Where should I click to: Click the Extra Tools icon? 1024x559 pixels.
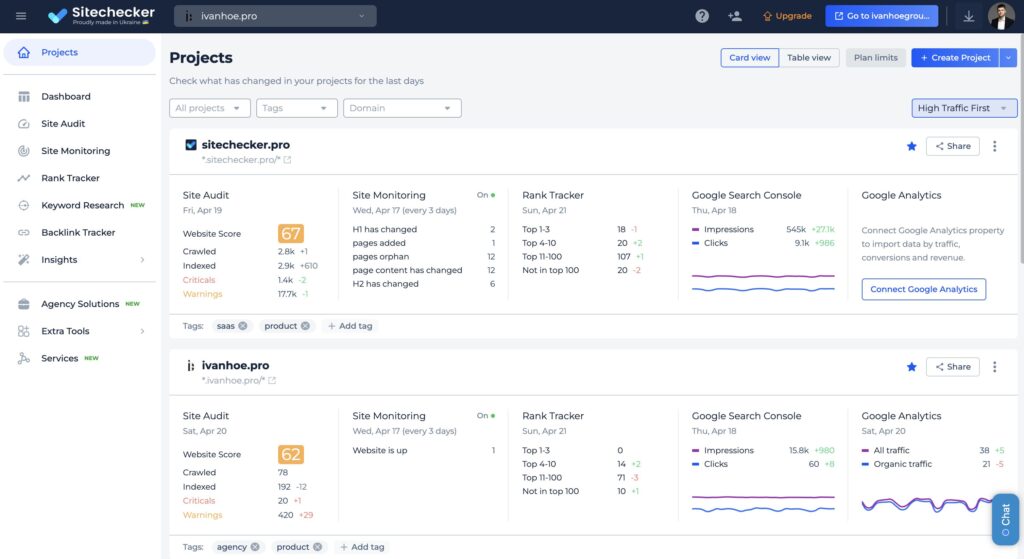click(x=24, y=331)
